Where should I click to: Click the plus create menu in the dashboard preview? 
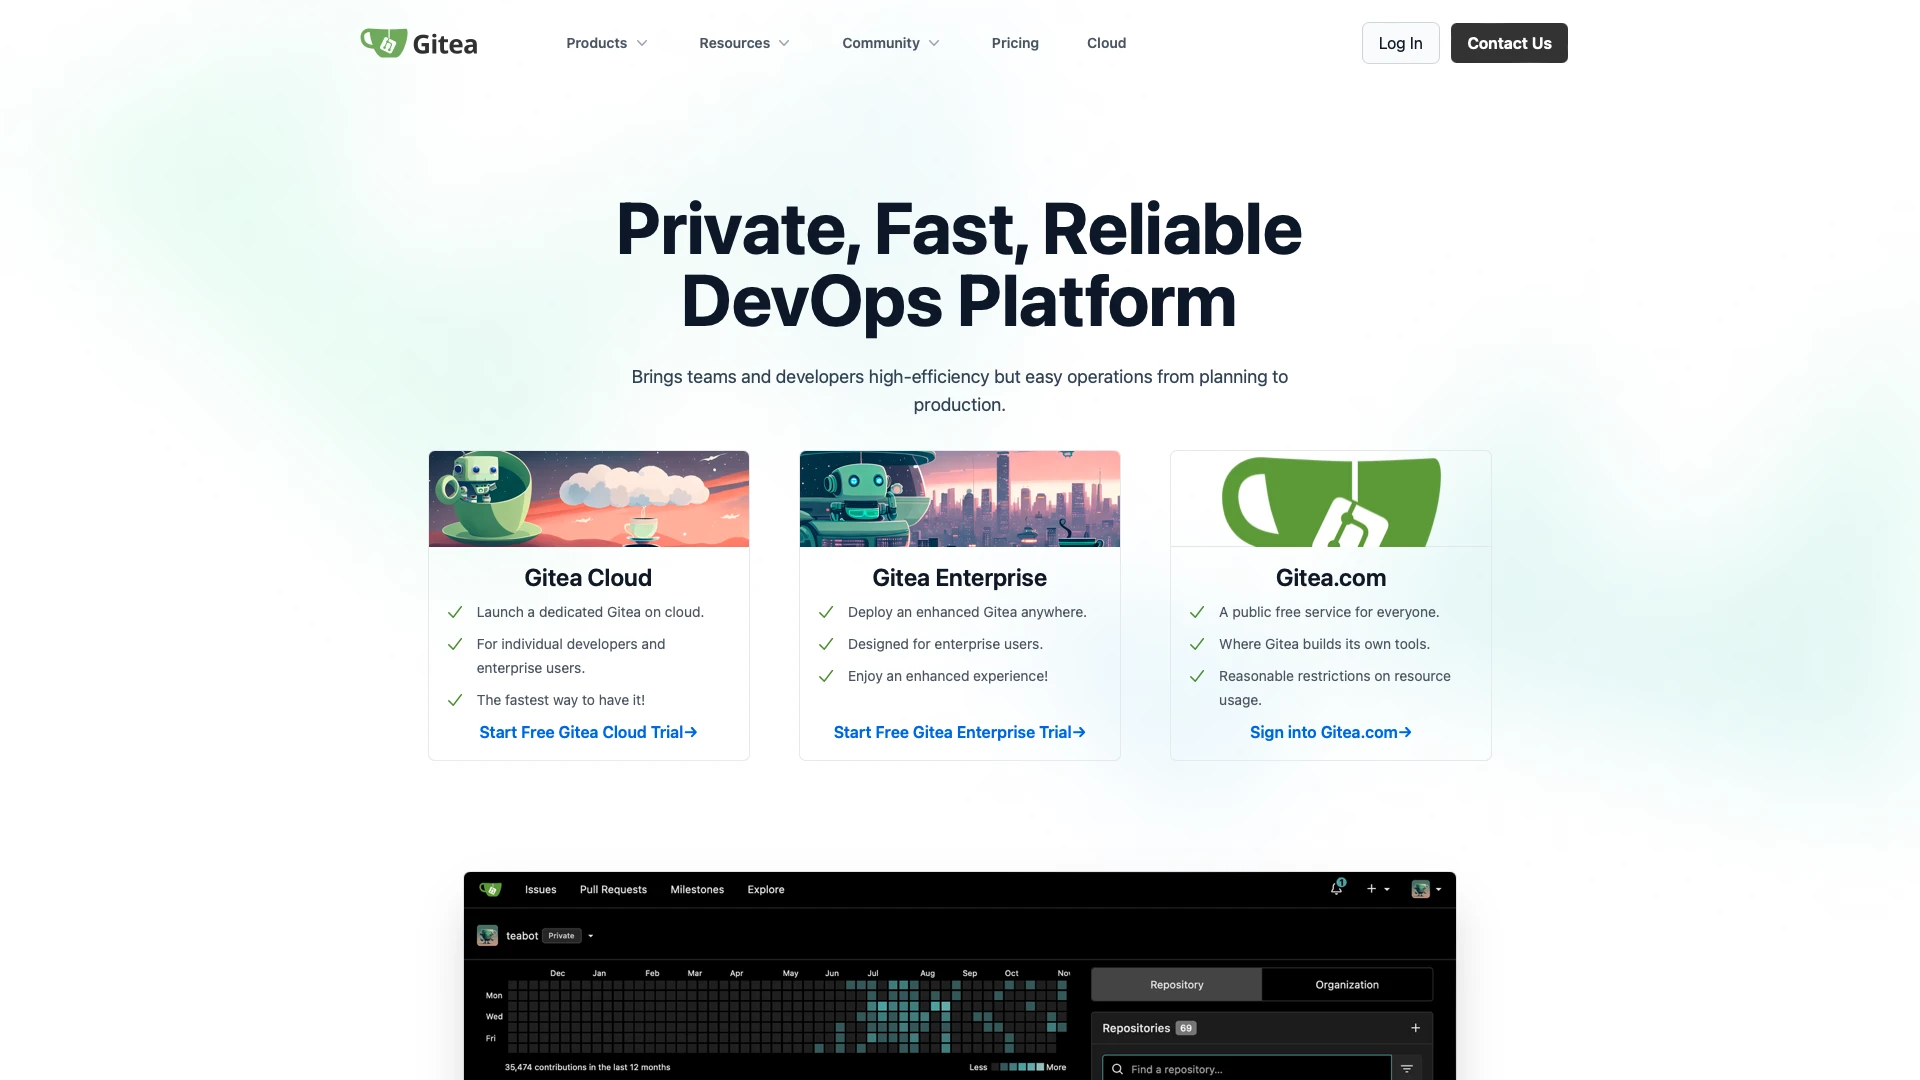(1378, 889)
